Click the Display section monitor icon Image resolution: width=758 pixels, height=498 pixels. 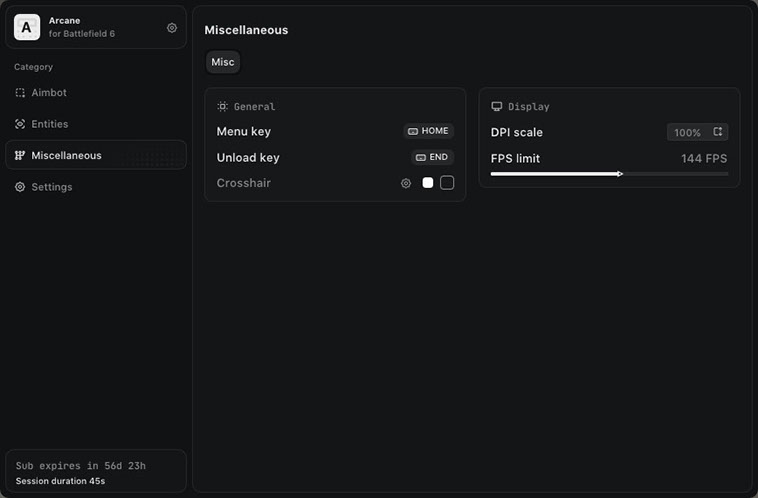coord(496,106)
